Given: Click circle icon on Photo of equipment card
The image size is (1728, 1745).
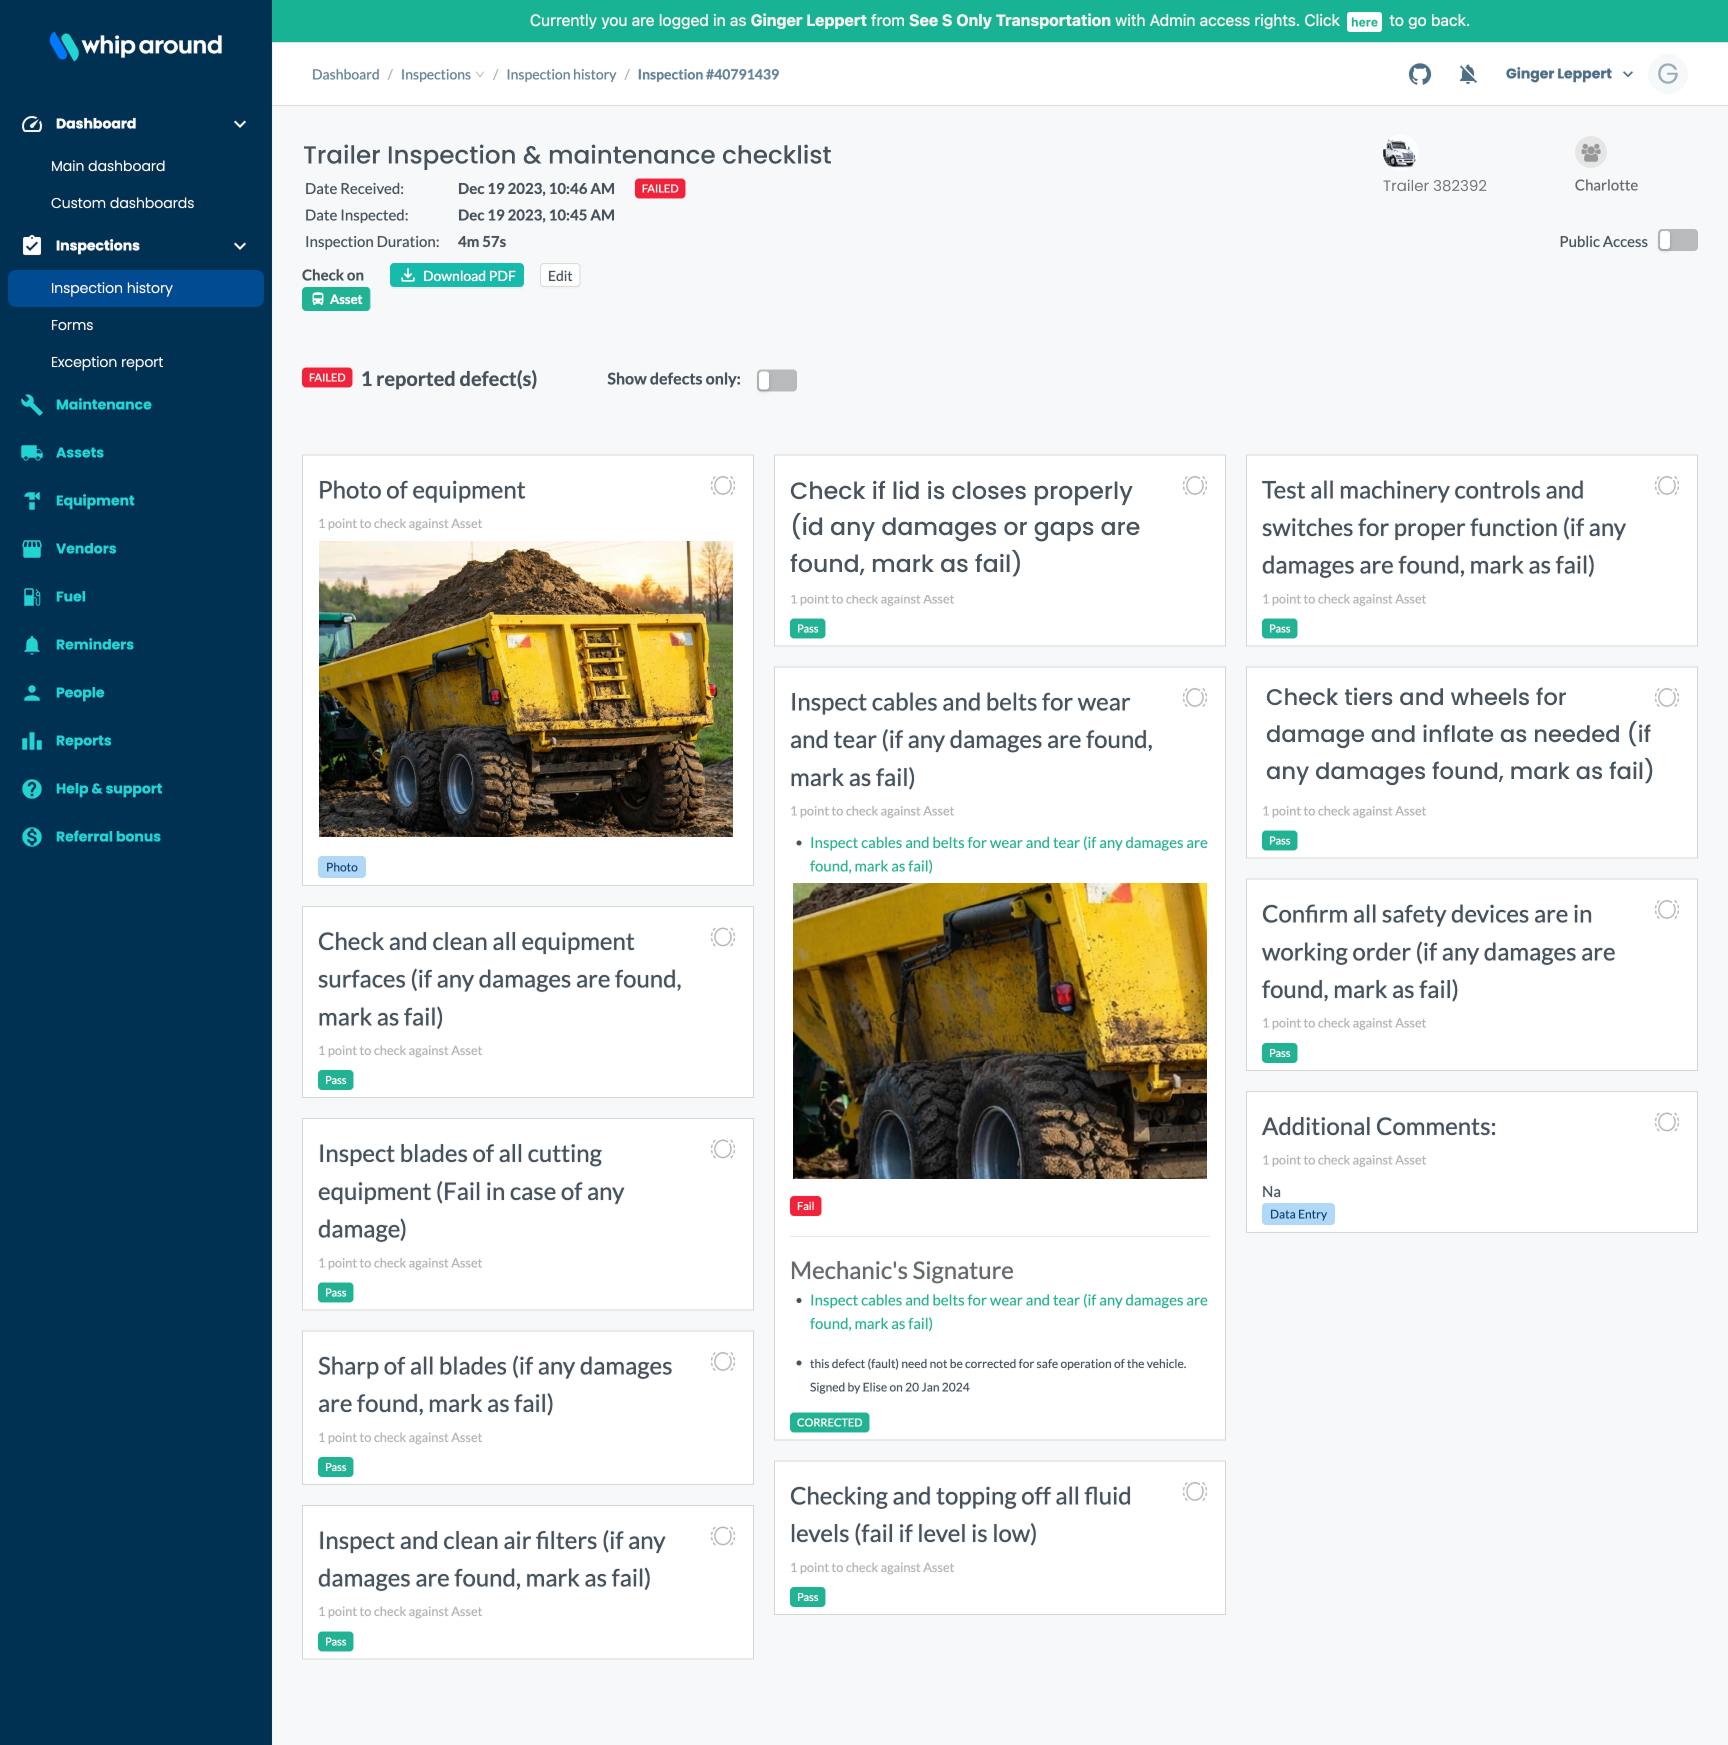Looking at the screenshot, I should [x=723, y=486].
